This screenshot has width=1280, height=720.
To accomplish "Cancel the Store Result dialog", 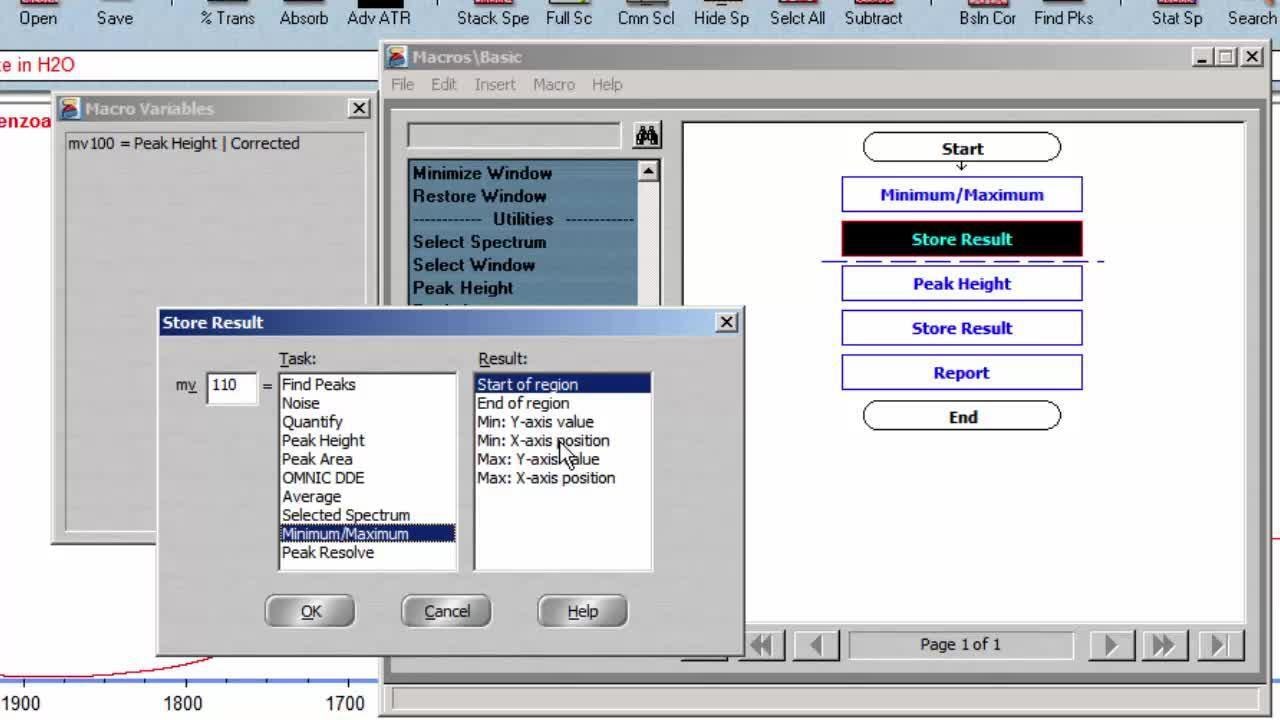I will 446,611.
